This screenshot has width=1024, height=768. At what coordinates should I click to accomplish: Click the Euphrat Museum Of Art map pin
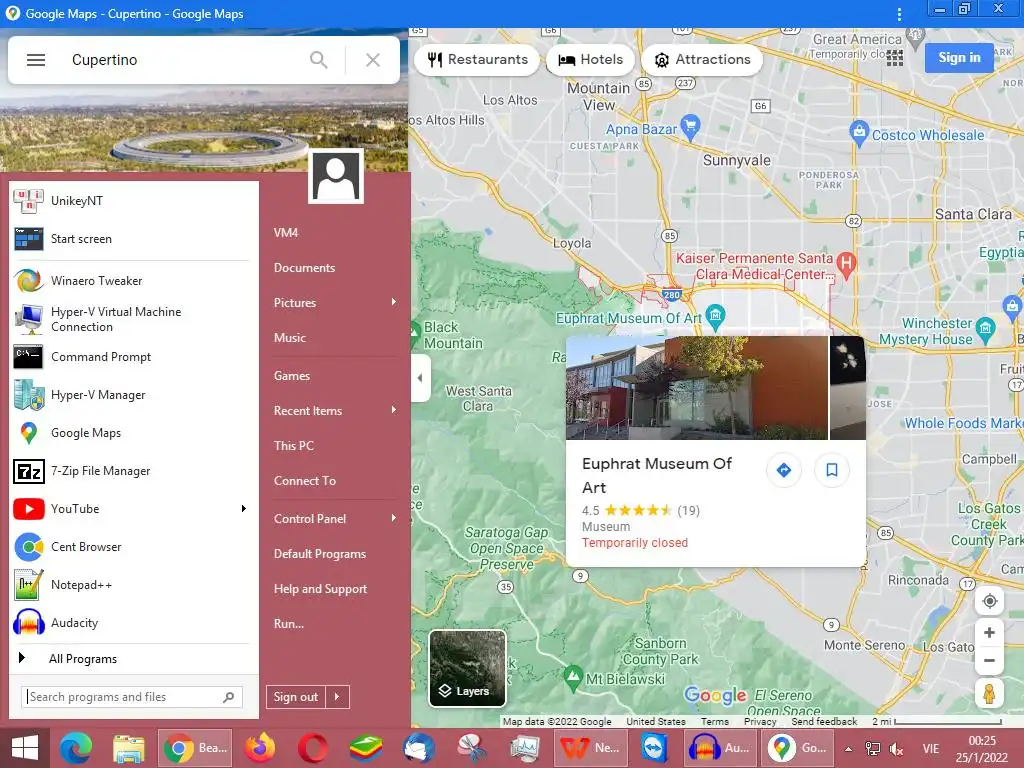(716, 315)
